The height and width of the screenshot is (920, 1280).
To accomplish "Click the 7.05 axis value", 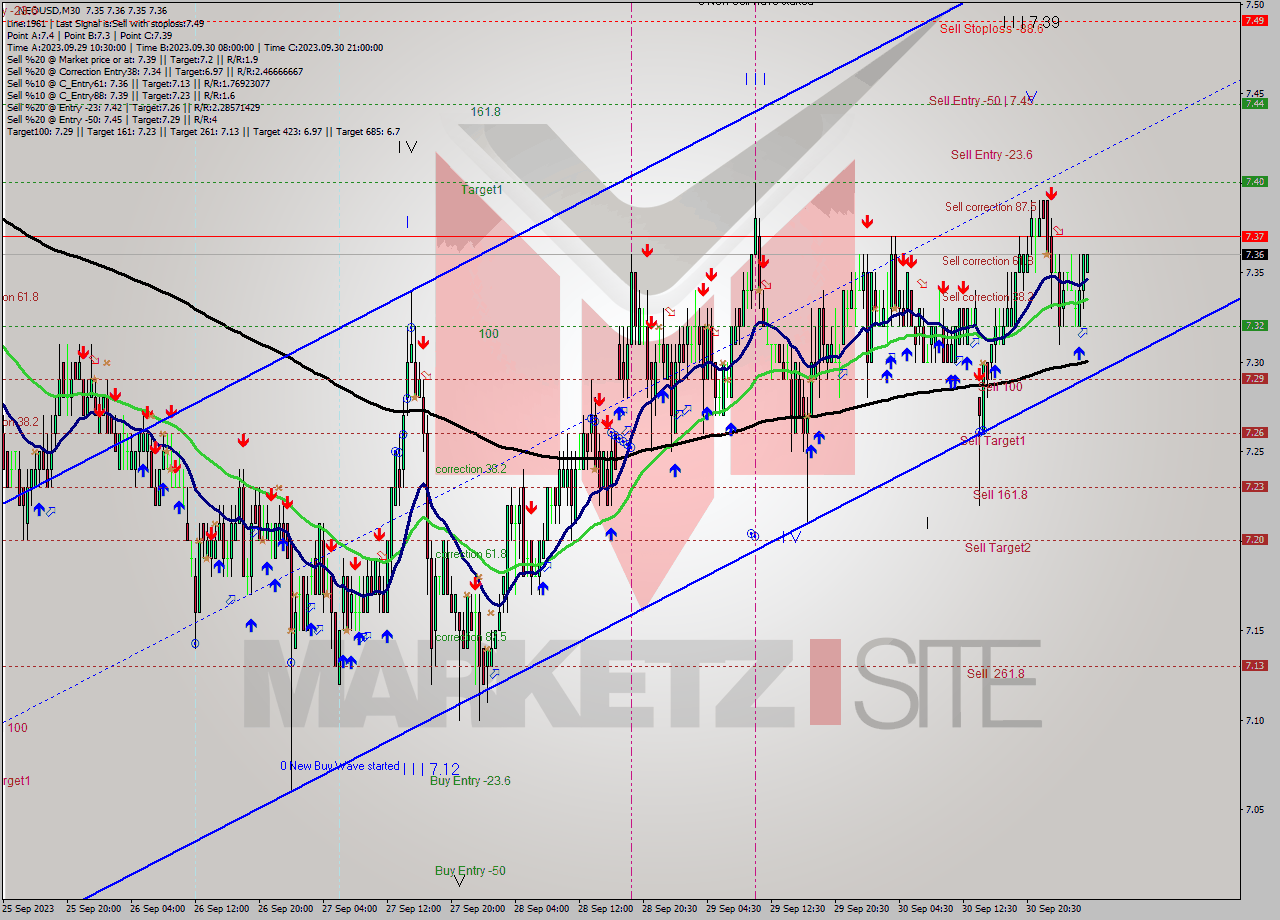I will pos(1255,809).
